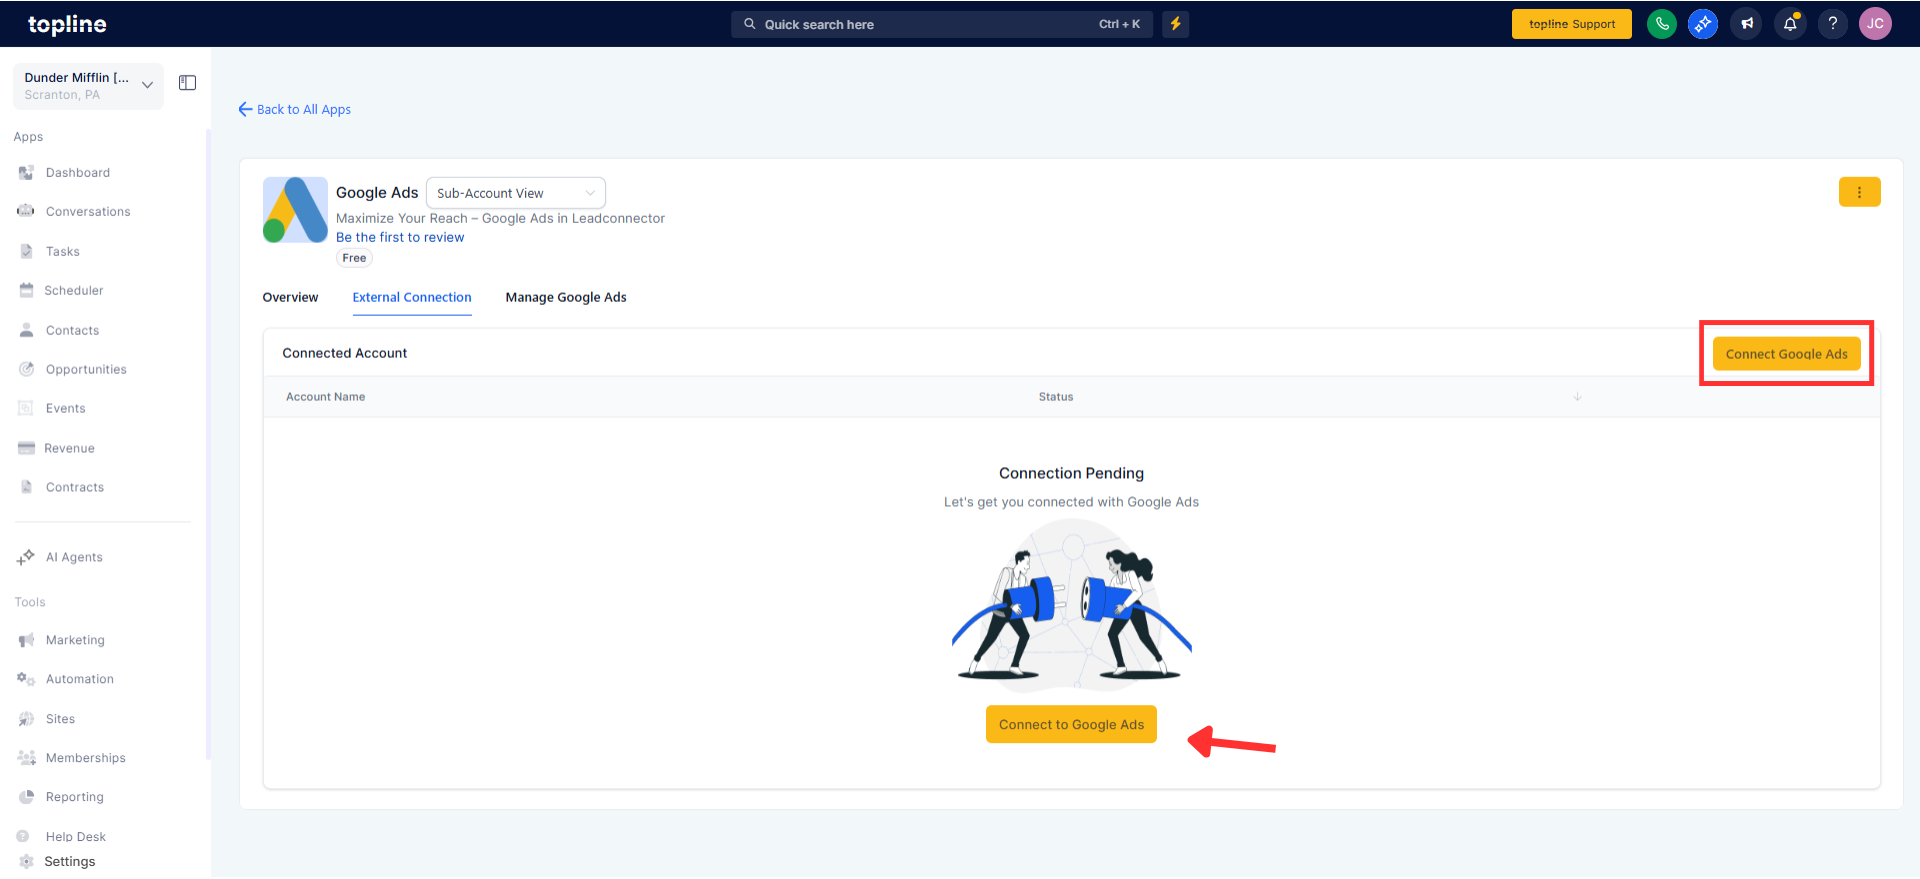Click the Revenue card icon
The height and width of the screenshot is (879, 1920).
pos(26,448)
